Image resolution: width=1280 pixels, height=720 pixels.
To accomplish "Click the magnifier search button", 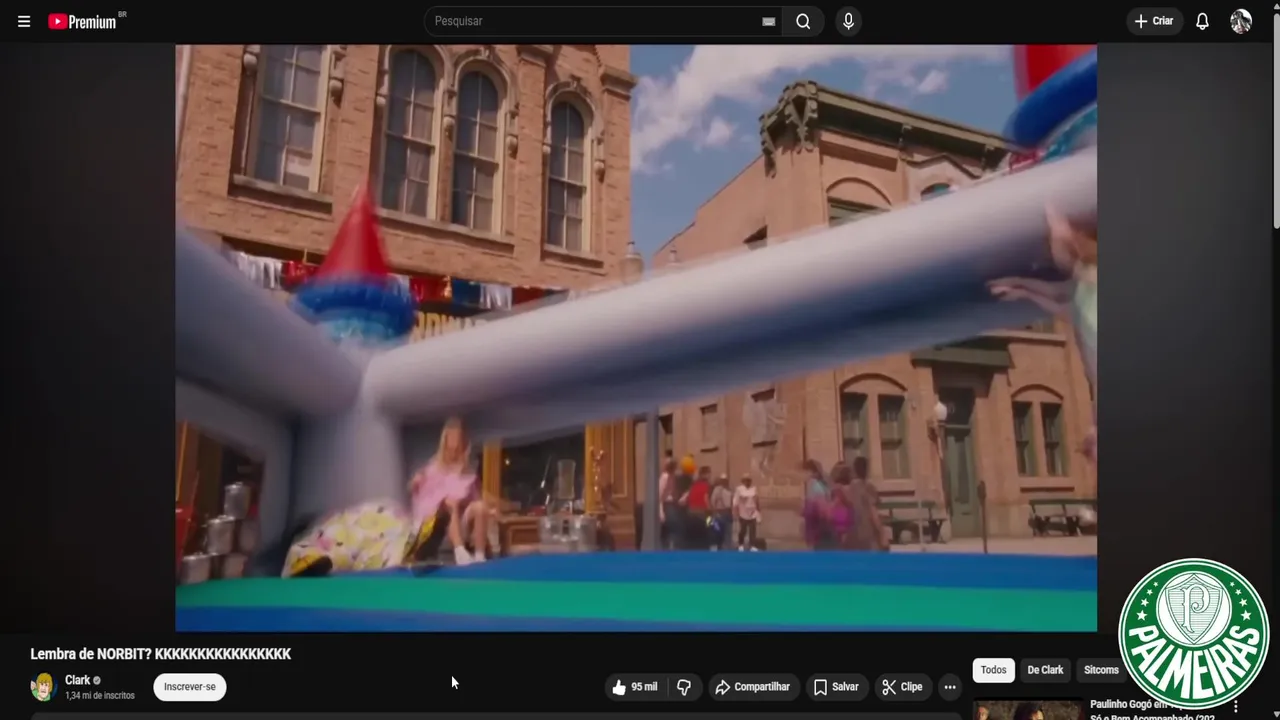I will [x=803, y=21].
